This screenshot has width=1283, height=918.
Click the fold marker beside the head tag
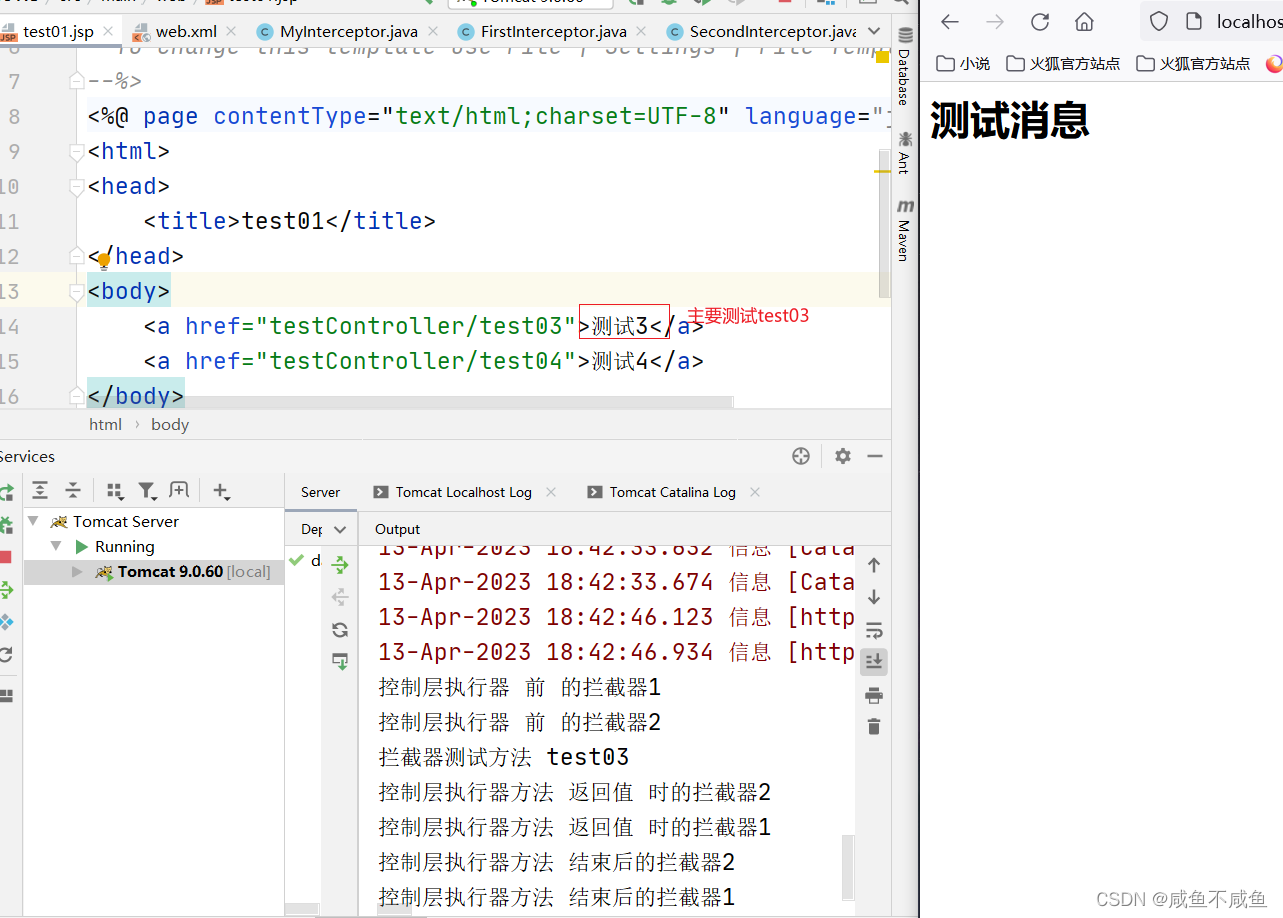(x=77, y=187)
